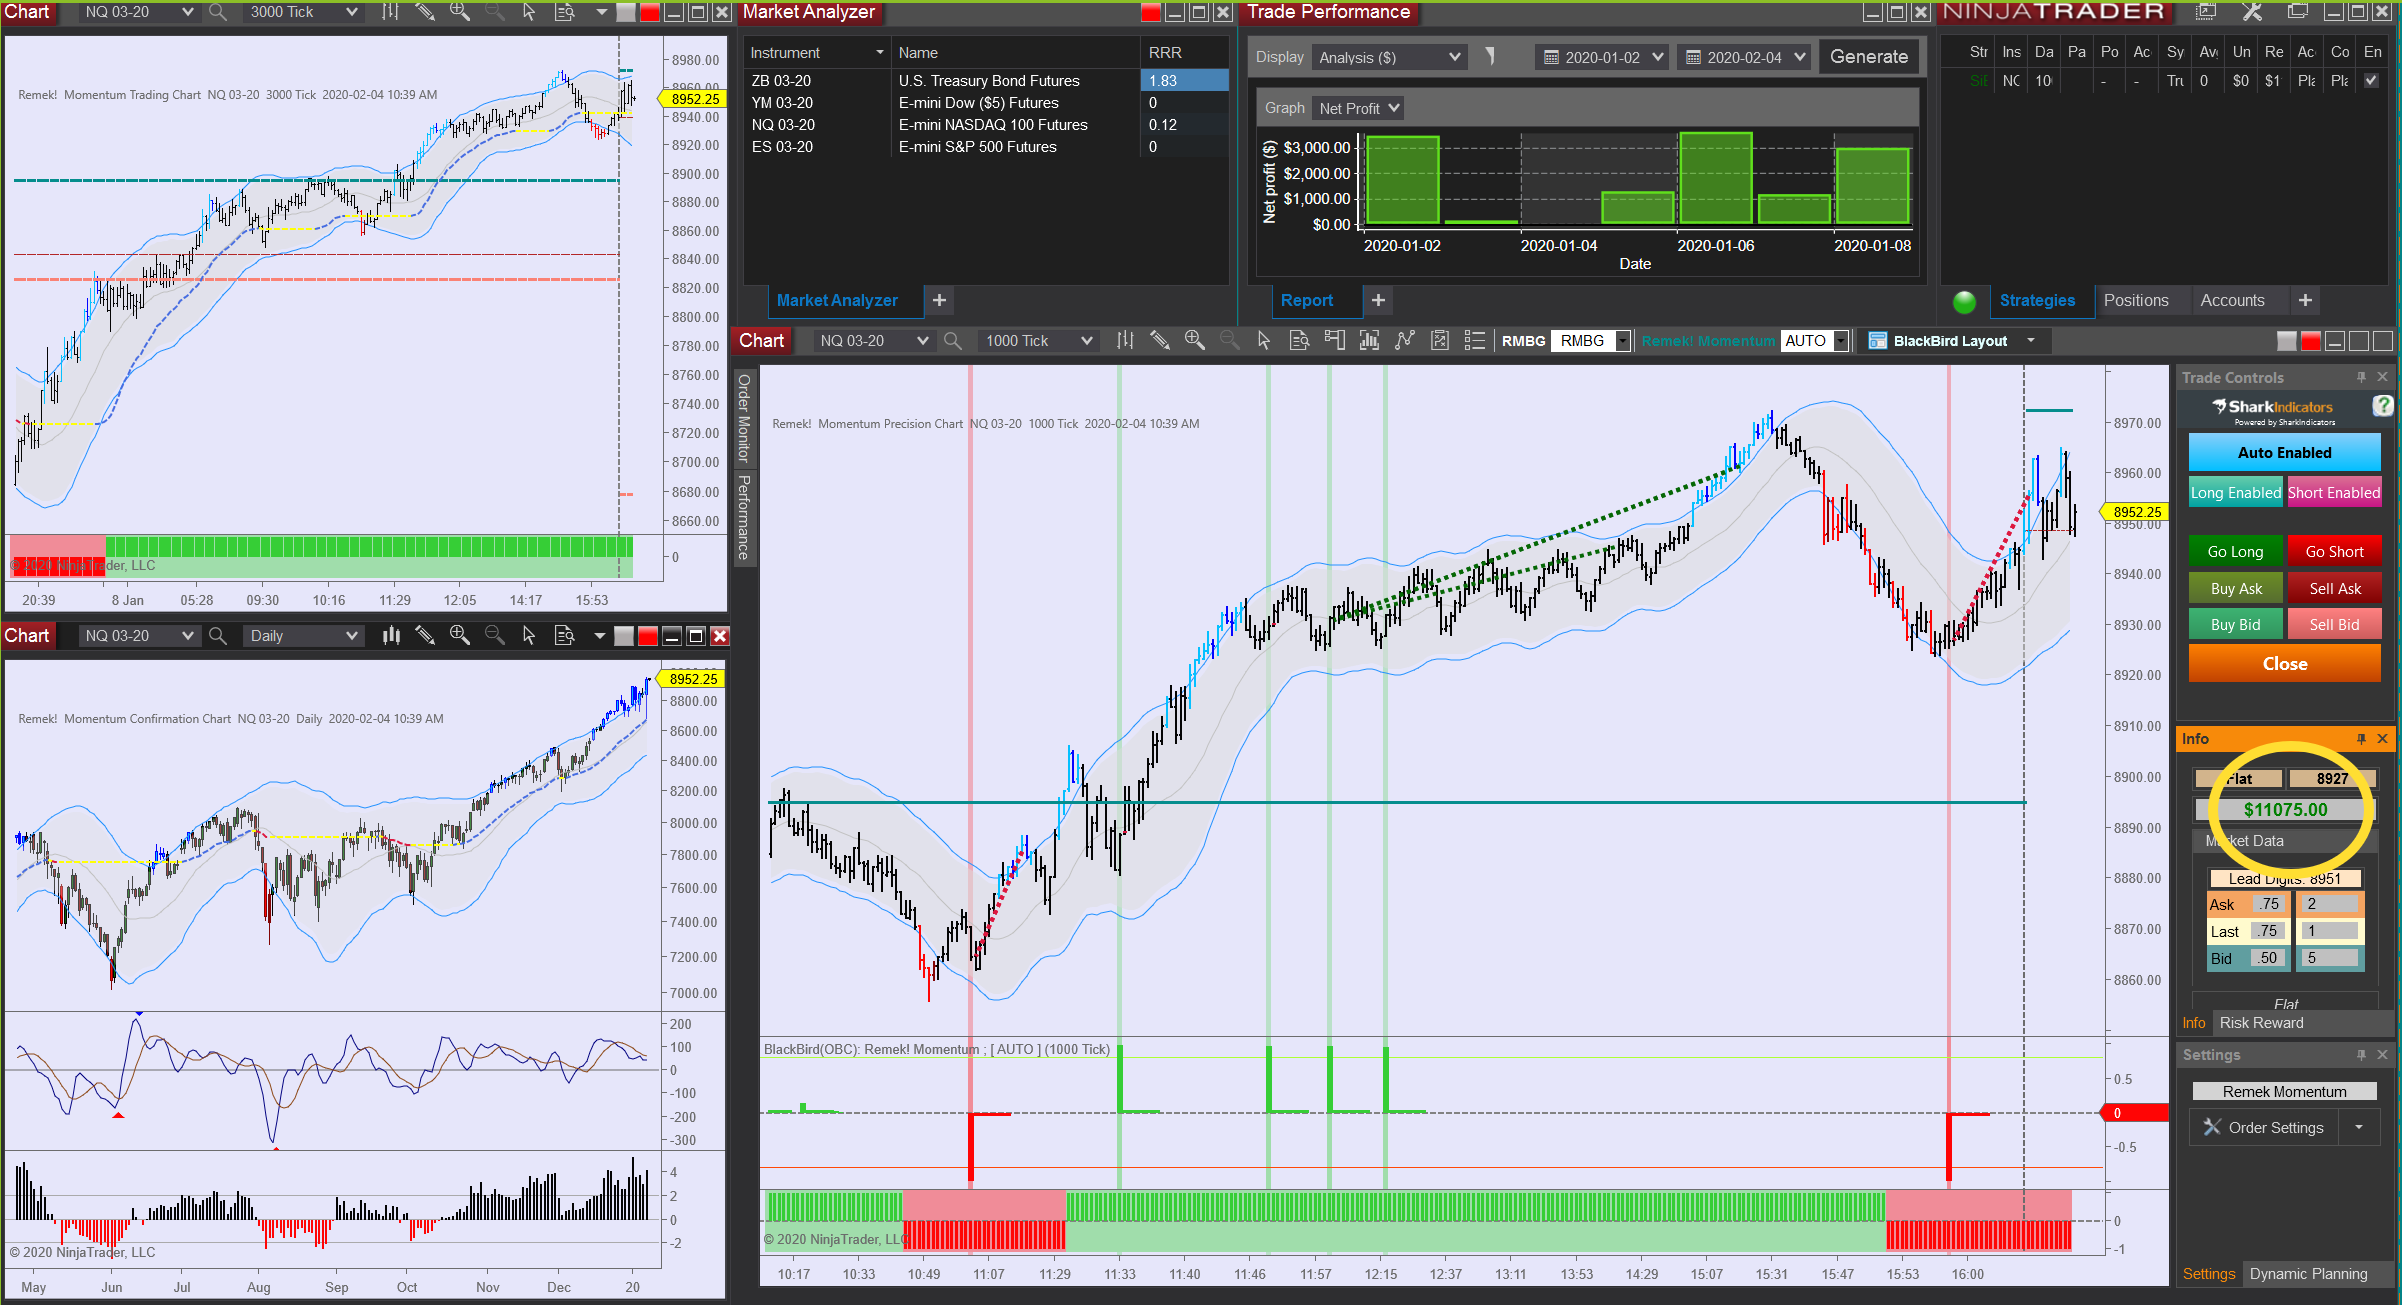Zoom in on the 3000 Tick chart
The height and width of the screenshot is (1305, 2402).
tap(459, 12)
